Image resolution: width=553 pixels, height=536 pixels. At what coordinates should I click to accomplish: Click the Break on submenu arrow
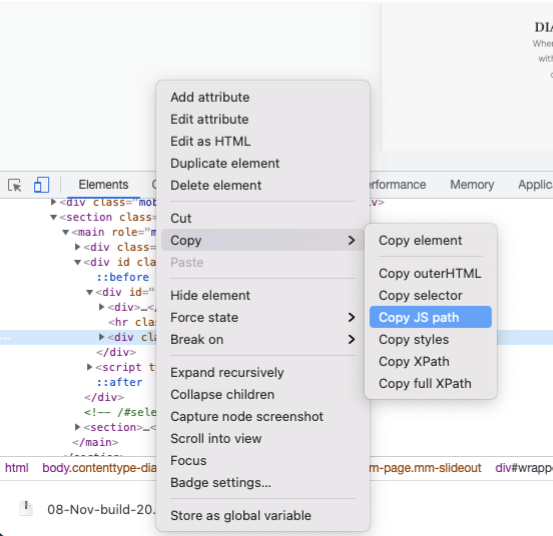click(x=351, y=340)
